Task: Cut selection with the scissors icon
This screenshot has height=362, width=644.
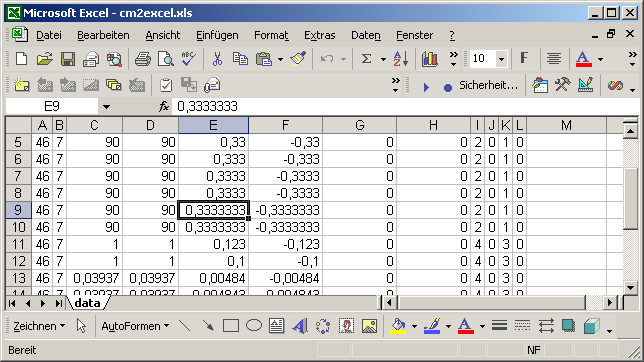Action: coord(217,59)
